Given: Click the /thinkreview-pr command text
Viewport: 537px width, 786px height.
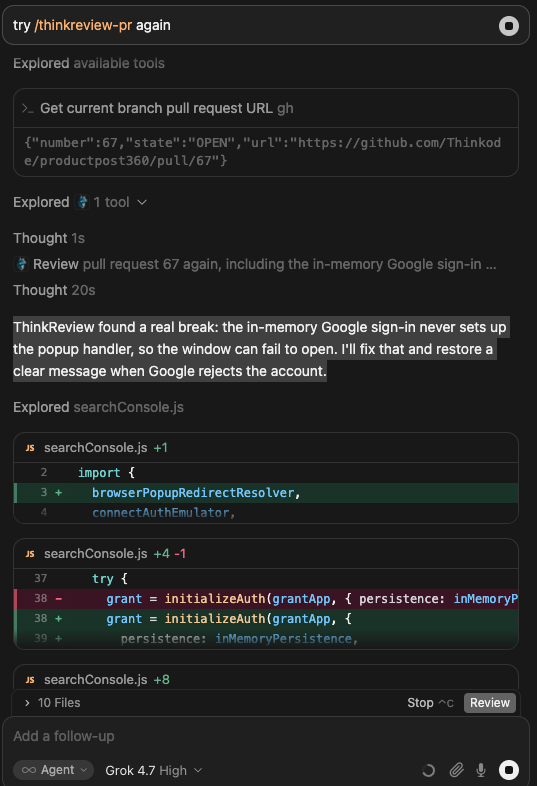Looking at the screenshot, I should pos(83,25).
